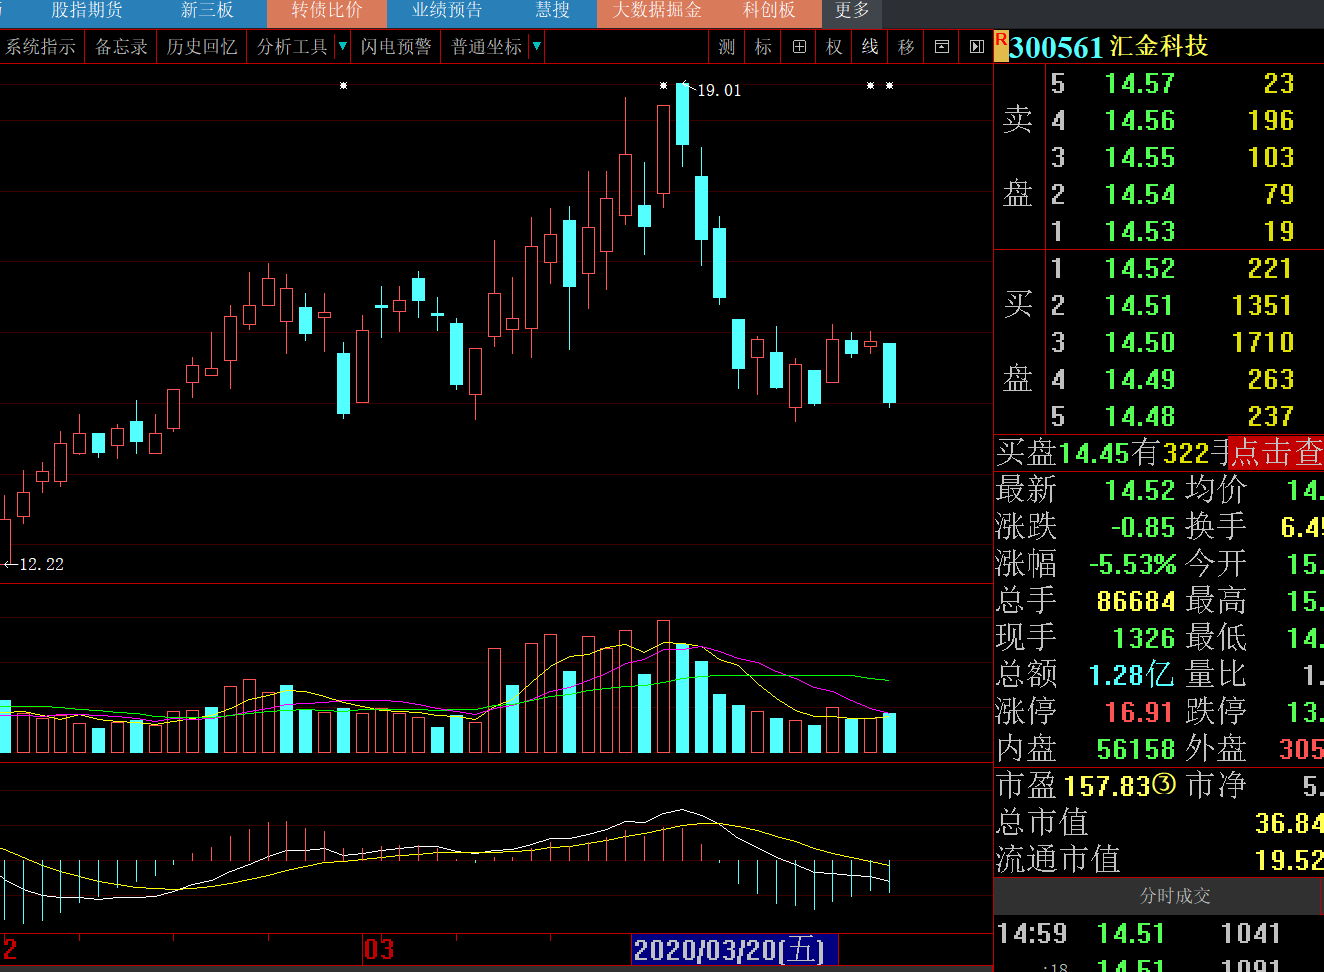The height and width of the screenshot is (972, 1324).
Task: Select the 线 line drawing icon
Action: (870, 47)
